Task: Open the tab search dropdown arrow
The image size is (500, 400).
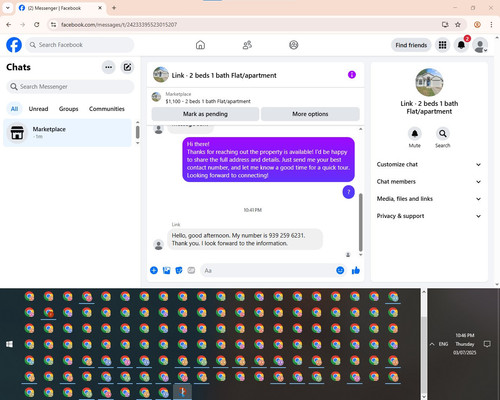Action: pos(8,8)
